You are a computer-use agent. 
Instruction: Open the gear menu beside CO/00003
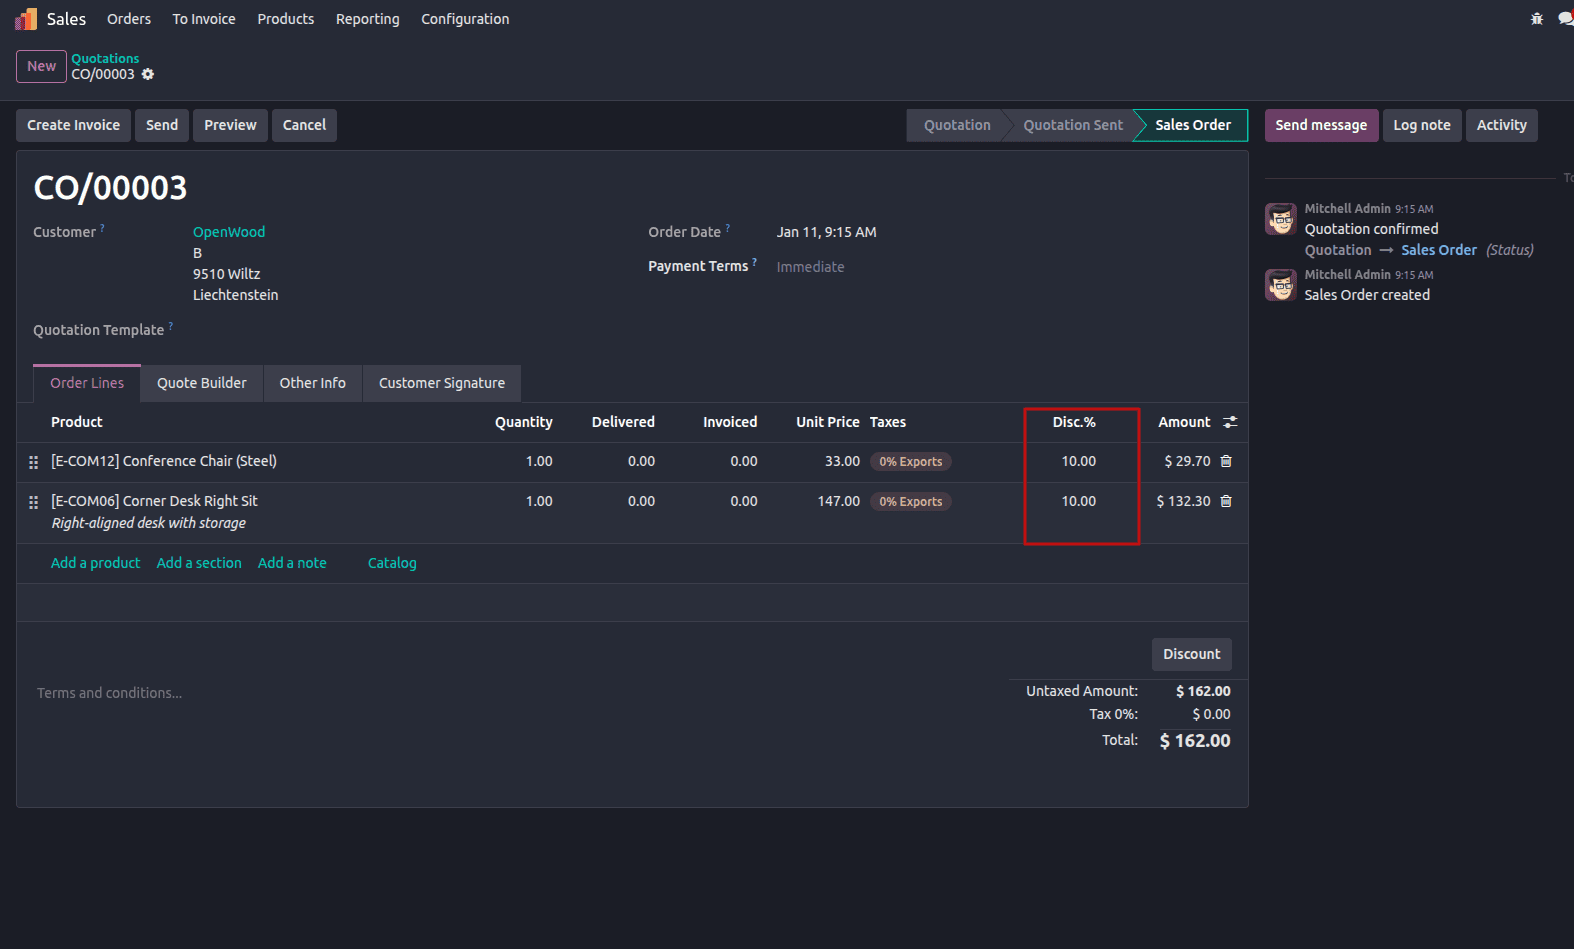pos(148,74)
